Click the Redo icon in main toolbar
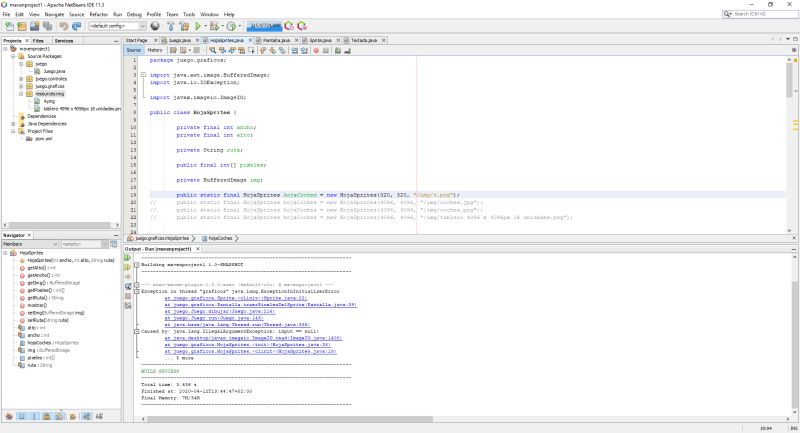Viewport: 800px width, 433px height. point(77,26)
